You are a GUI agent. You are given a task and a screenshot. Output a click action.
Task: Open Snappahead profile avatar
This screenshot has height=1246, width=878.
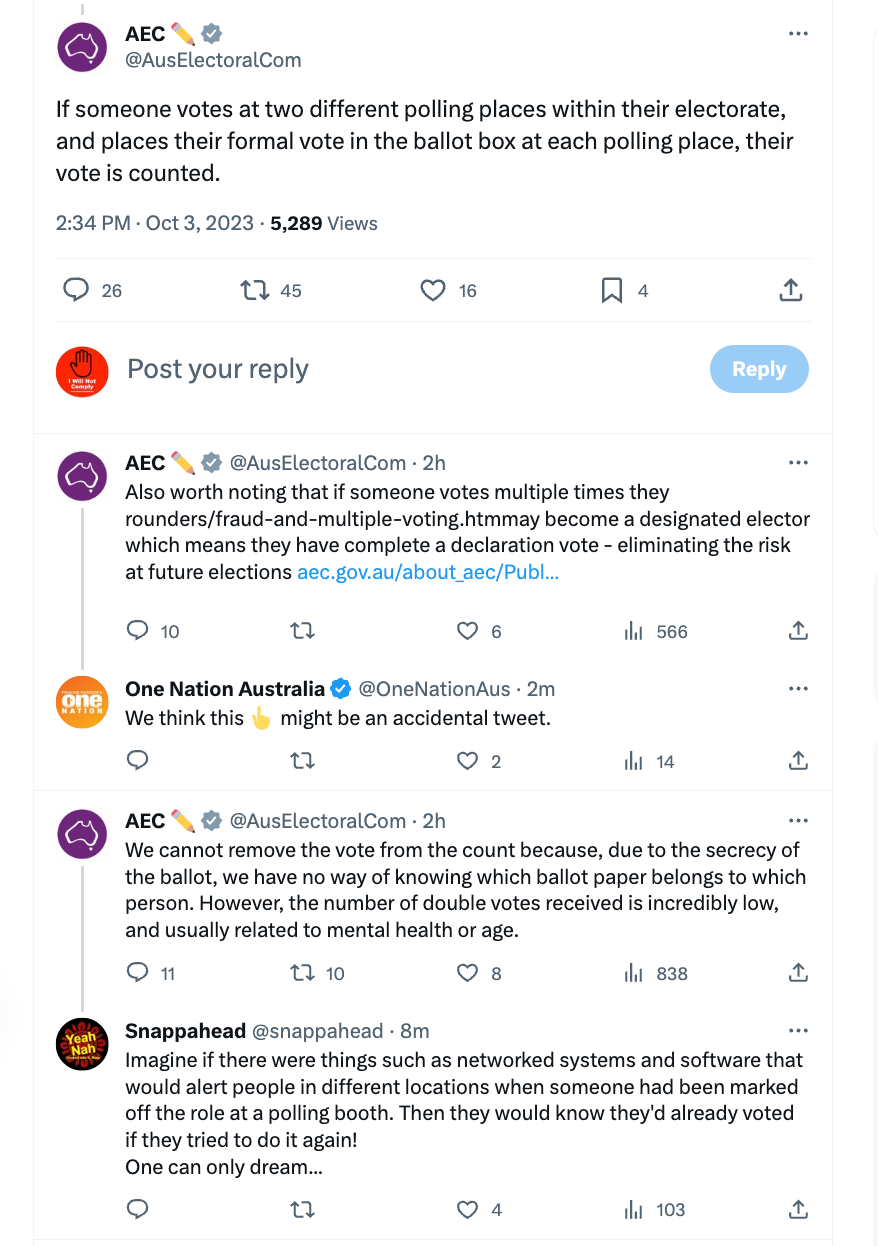tap(82, 1044)
